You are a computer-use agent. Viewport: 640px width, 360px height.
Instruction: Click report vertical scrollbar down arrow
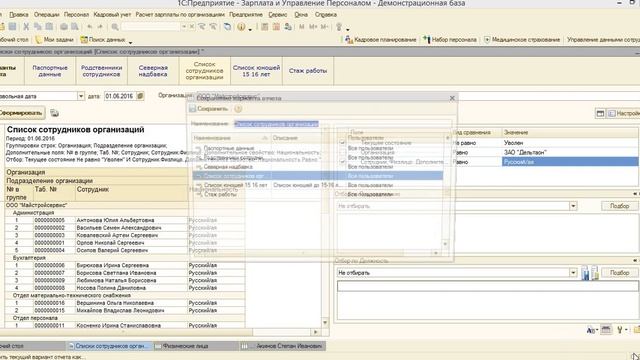[x=325, y=323]
